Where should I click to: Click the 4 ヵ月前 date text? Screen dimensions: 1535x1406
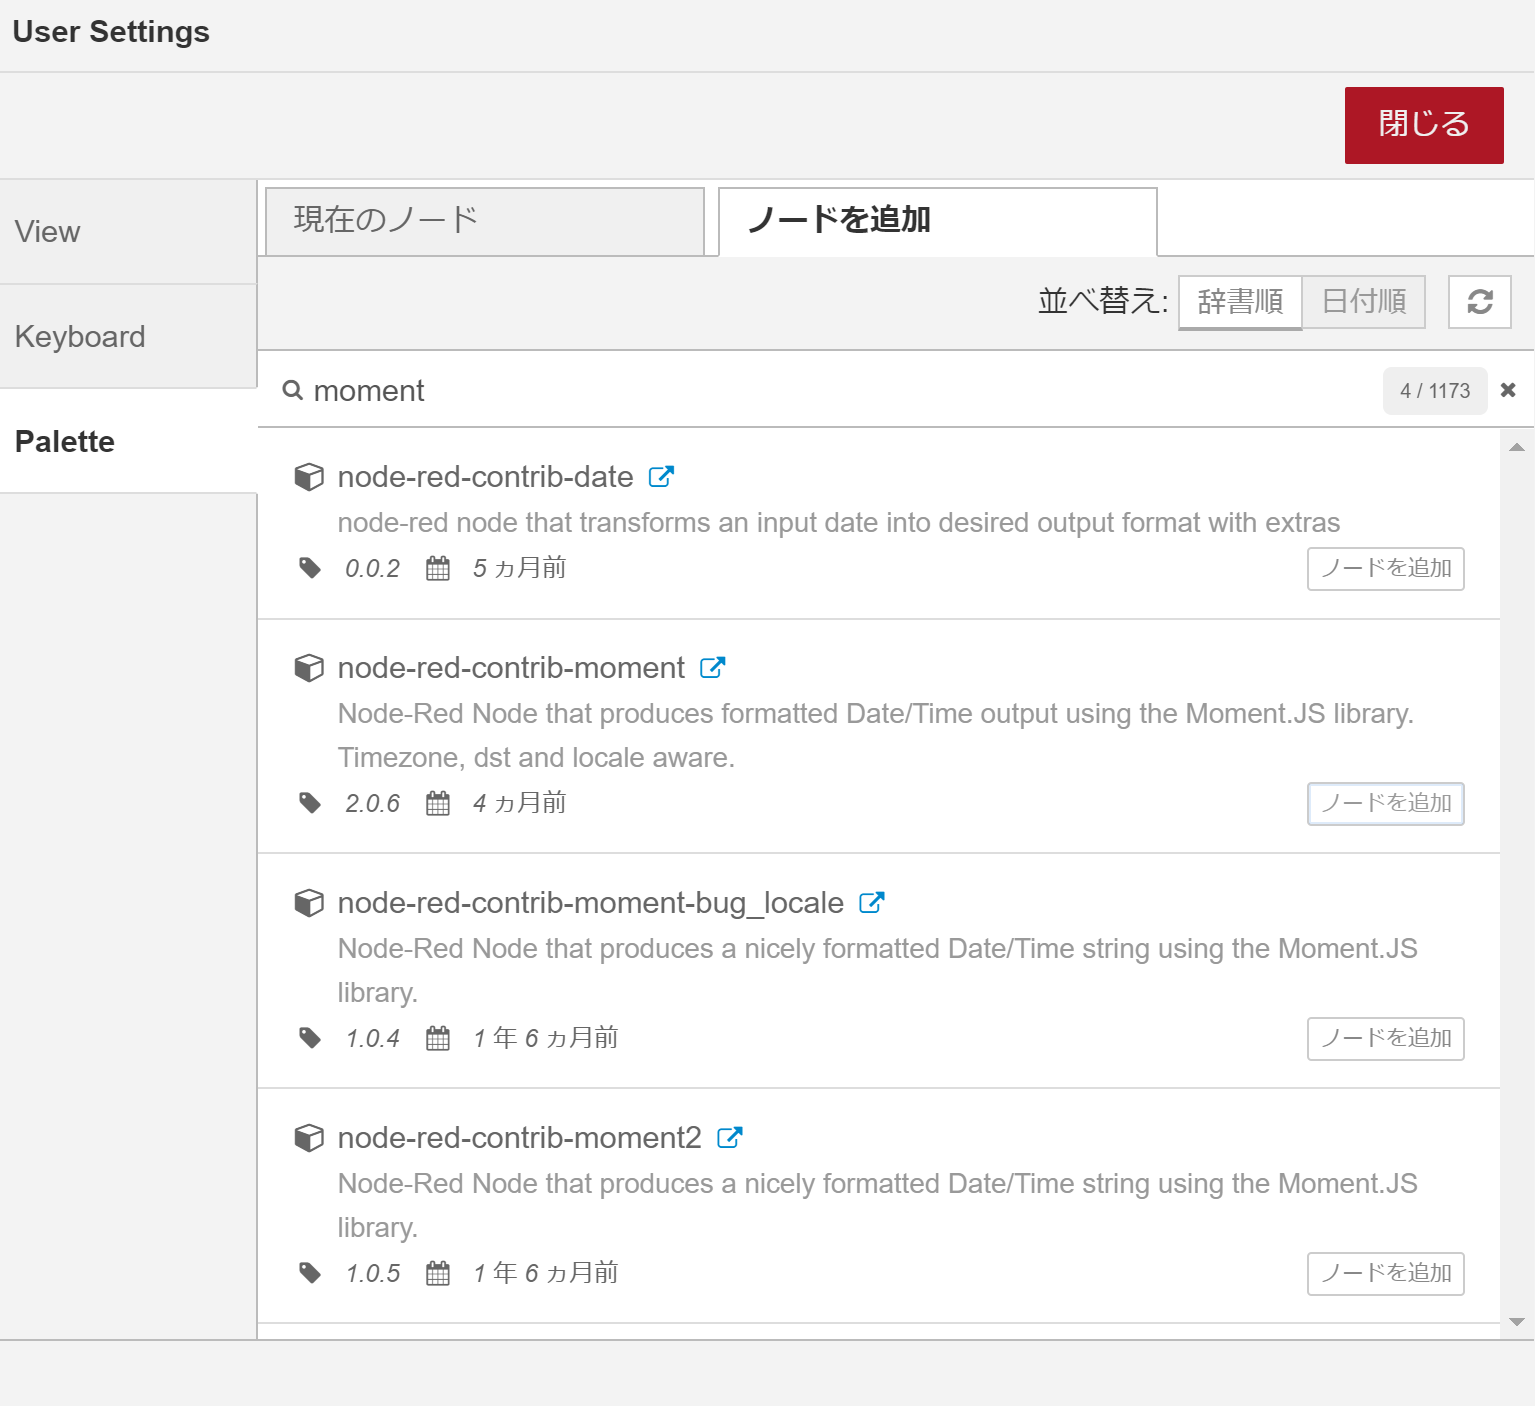pos(519,803)
